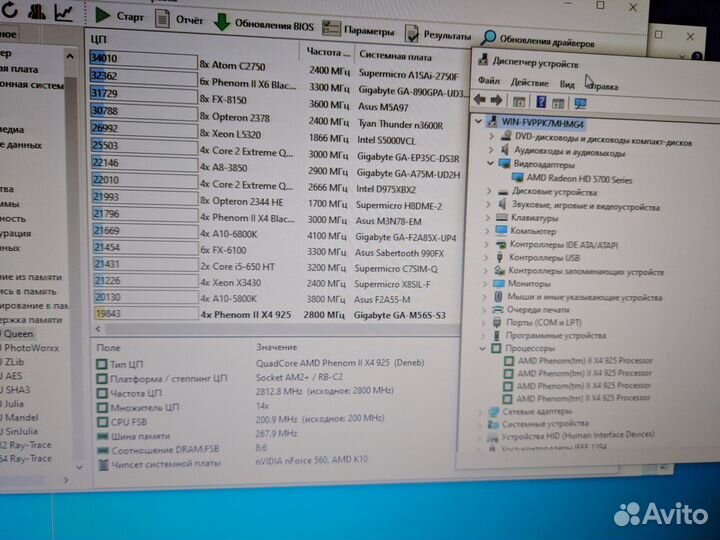Collapse the Видеоадаптеры category
The height and width of the screenshot is (540, 720).
click(490, 163)
